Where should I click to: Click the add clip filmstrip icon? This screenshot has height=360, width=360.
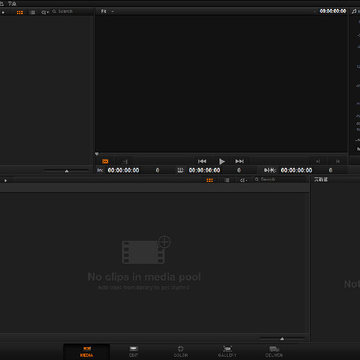click(146, 250)
